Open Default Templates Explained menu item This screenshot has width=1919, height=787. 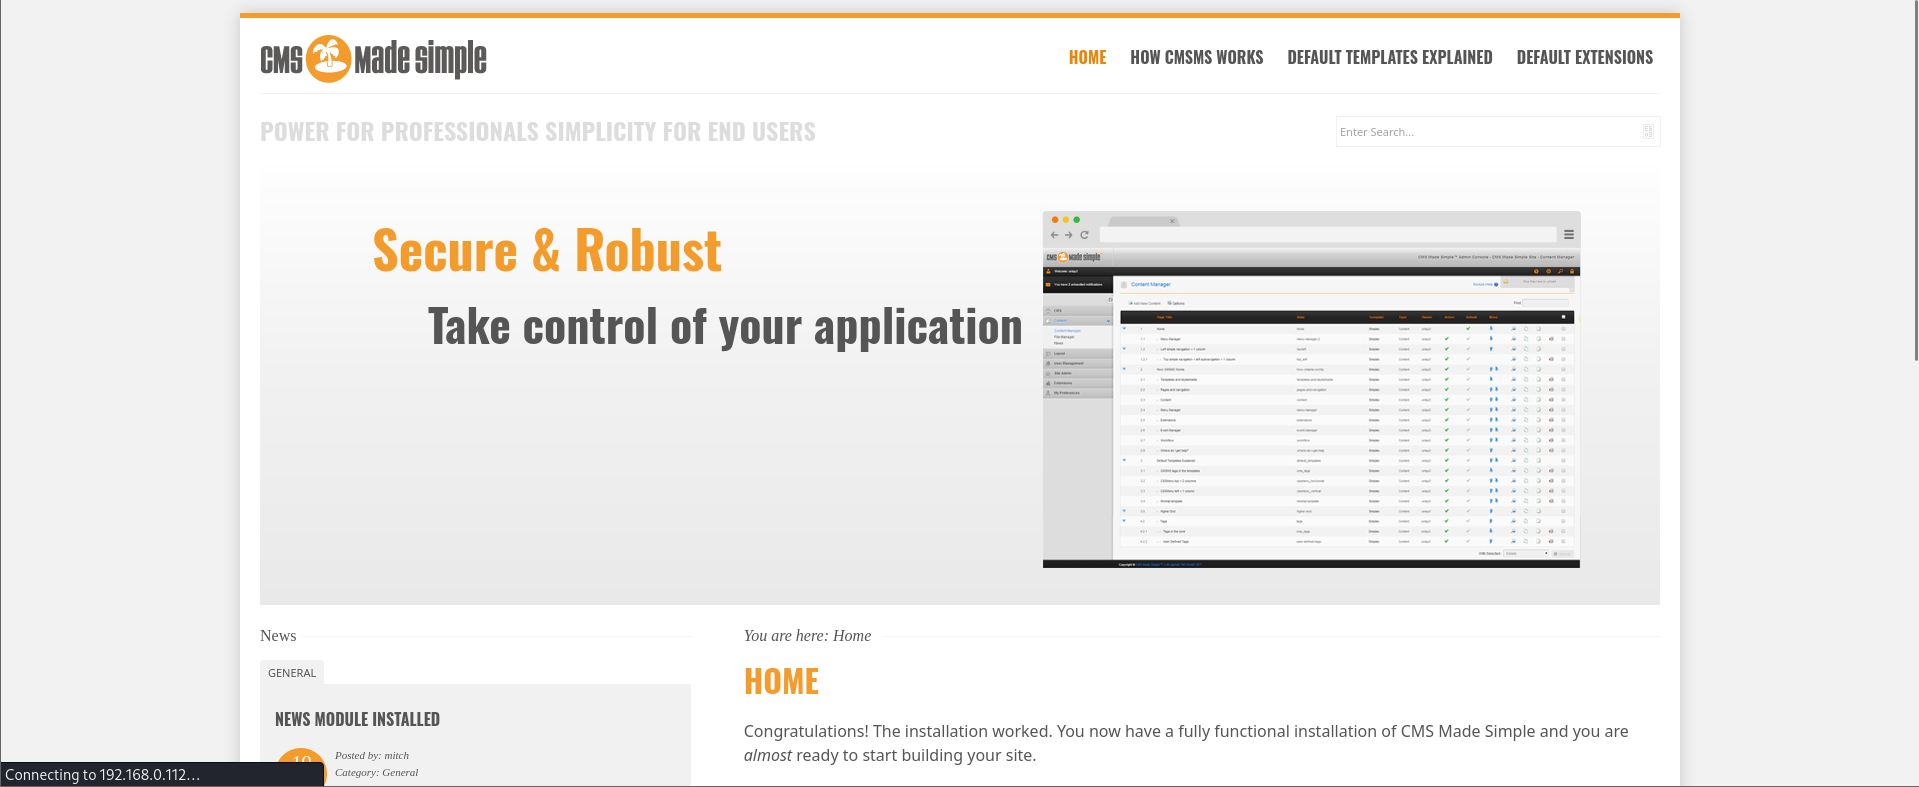(1389, 57)
